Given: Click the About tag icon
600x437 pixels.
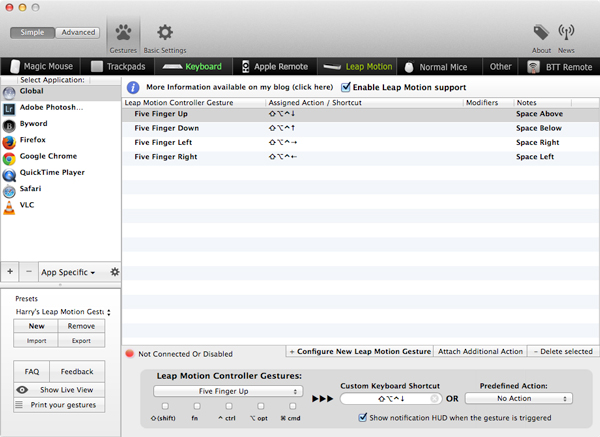Looking at the screenshot, I should click(541, 33).
